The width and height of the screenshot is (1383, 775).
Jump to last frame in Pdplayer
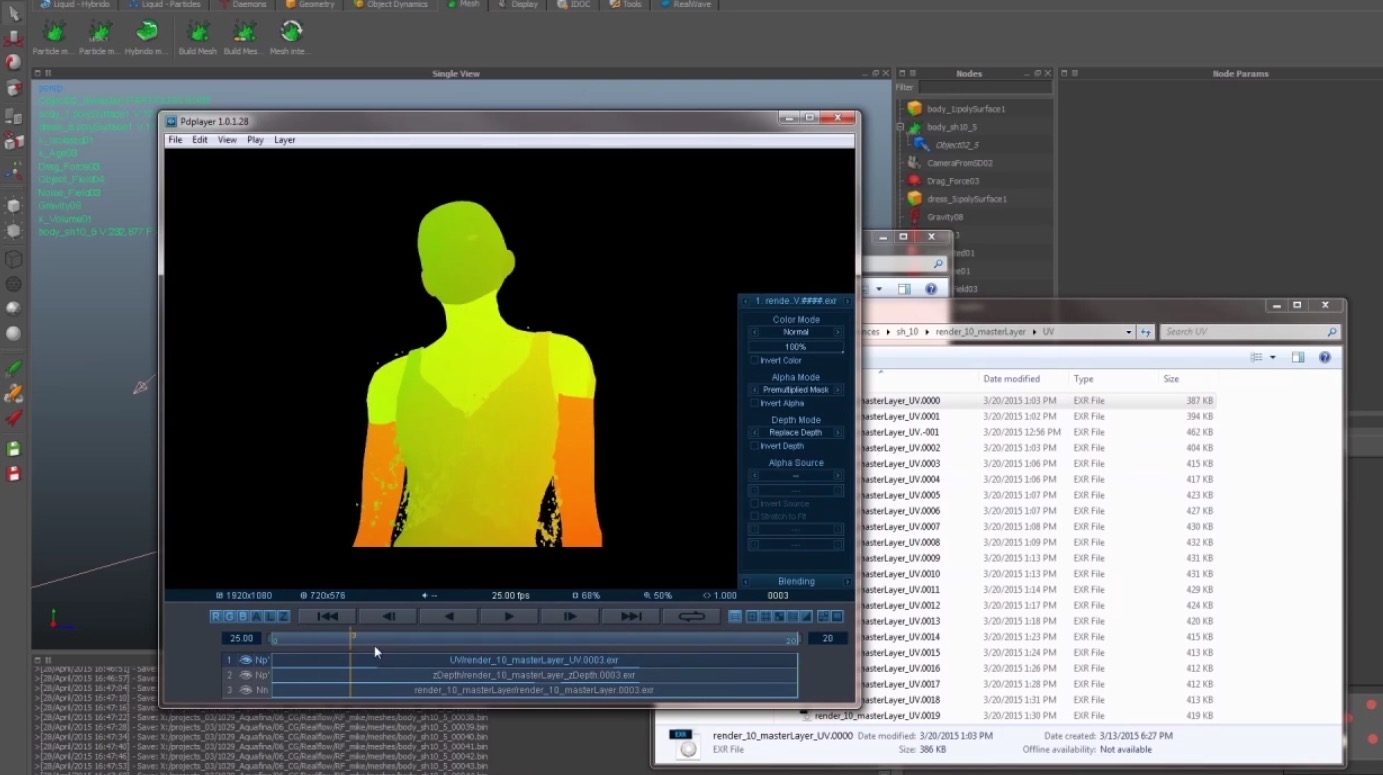pos(630,617)
